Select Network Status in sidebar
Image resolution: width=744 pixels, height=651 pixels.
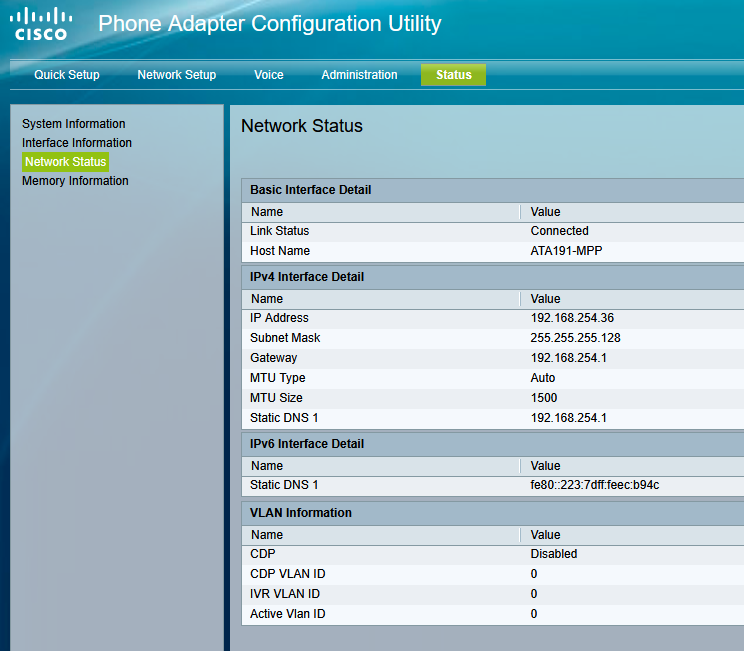65,162
